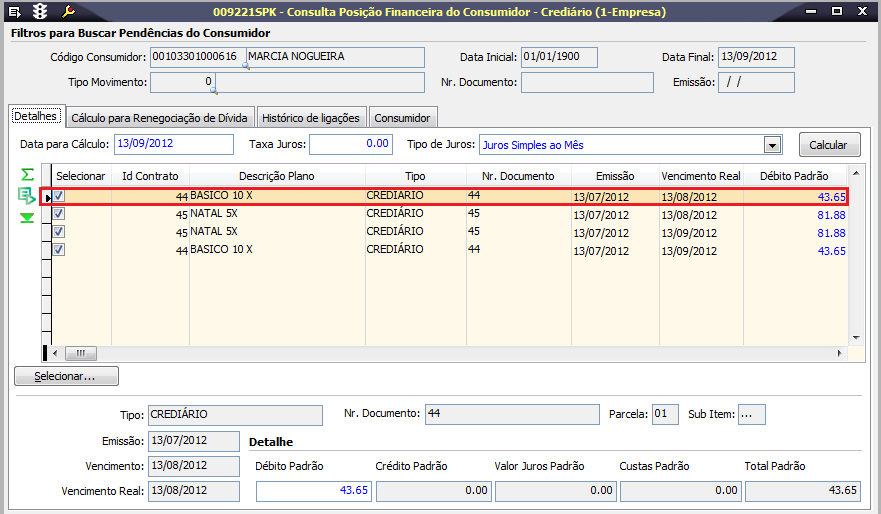Open Juros Simples ao Mês combo box
Screen dimensions: 881x514
630,145
